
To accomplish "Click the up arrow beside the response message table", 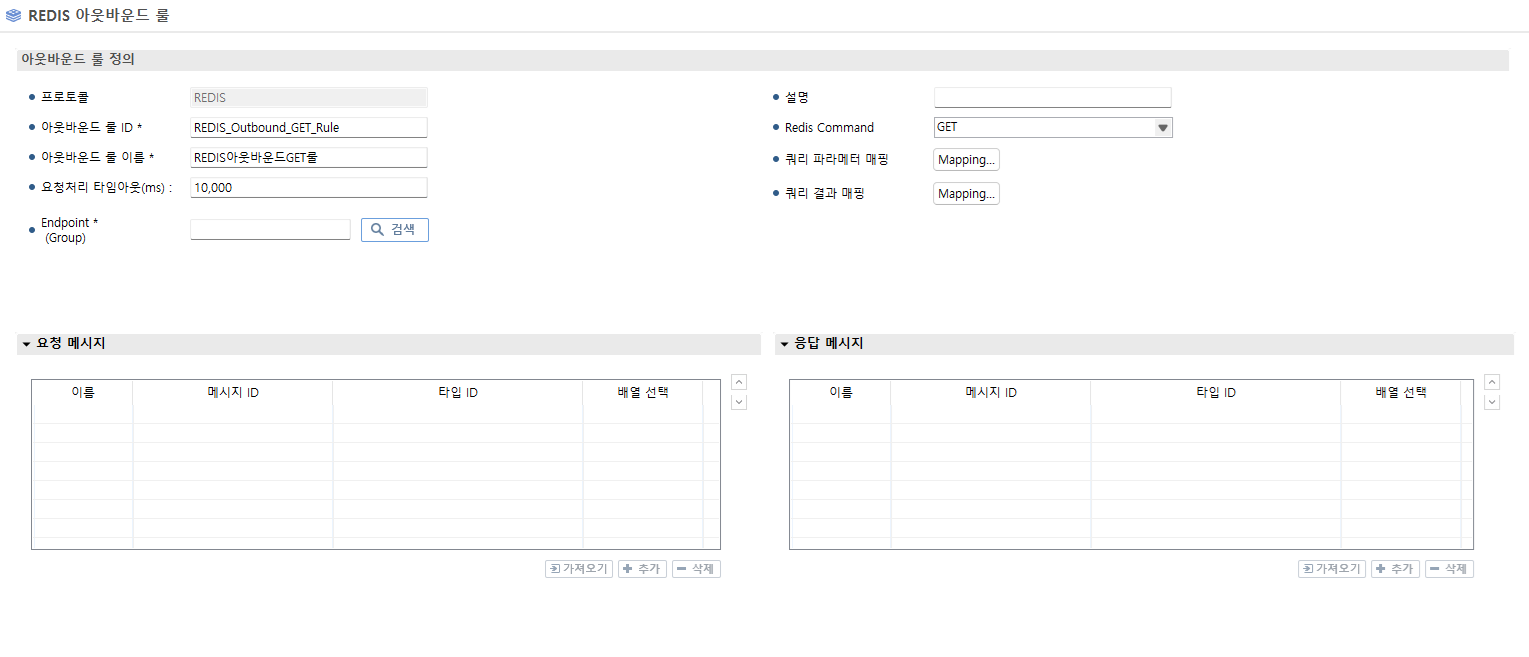I will click(1491, 381).
